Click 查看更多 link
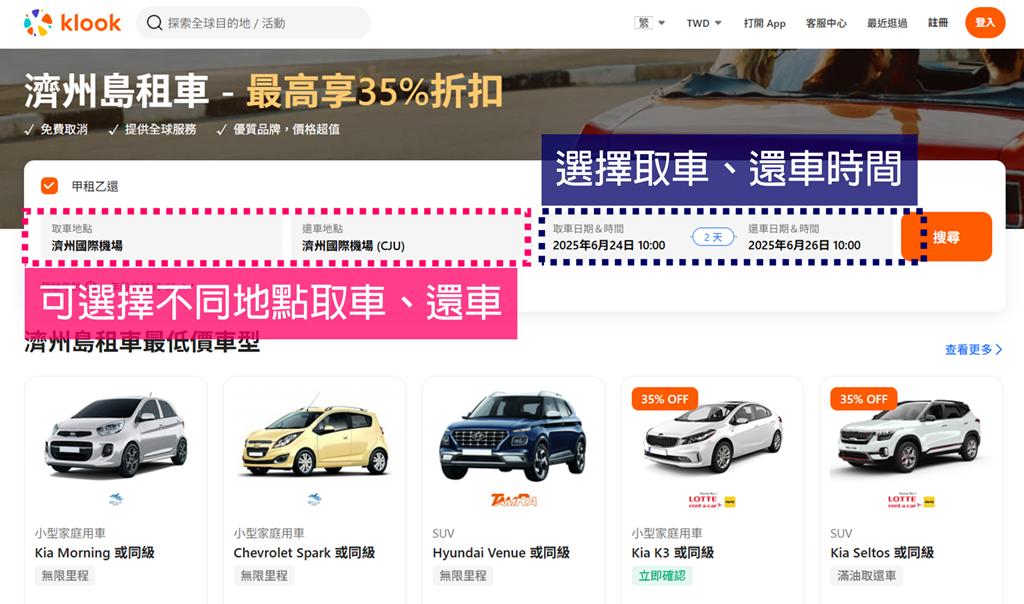The height and width of the screenshot is (604, 1024). tap(973, 349)
